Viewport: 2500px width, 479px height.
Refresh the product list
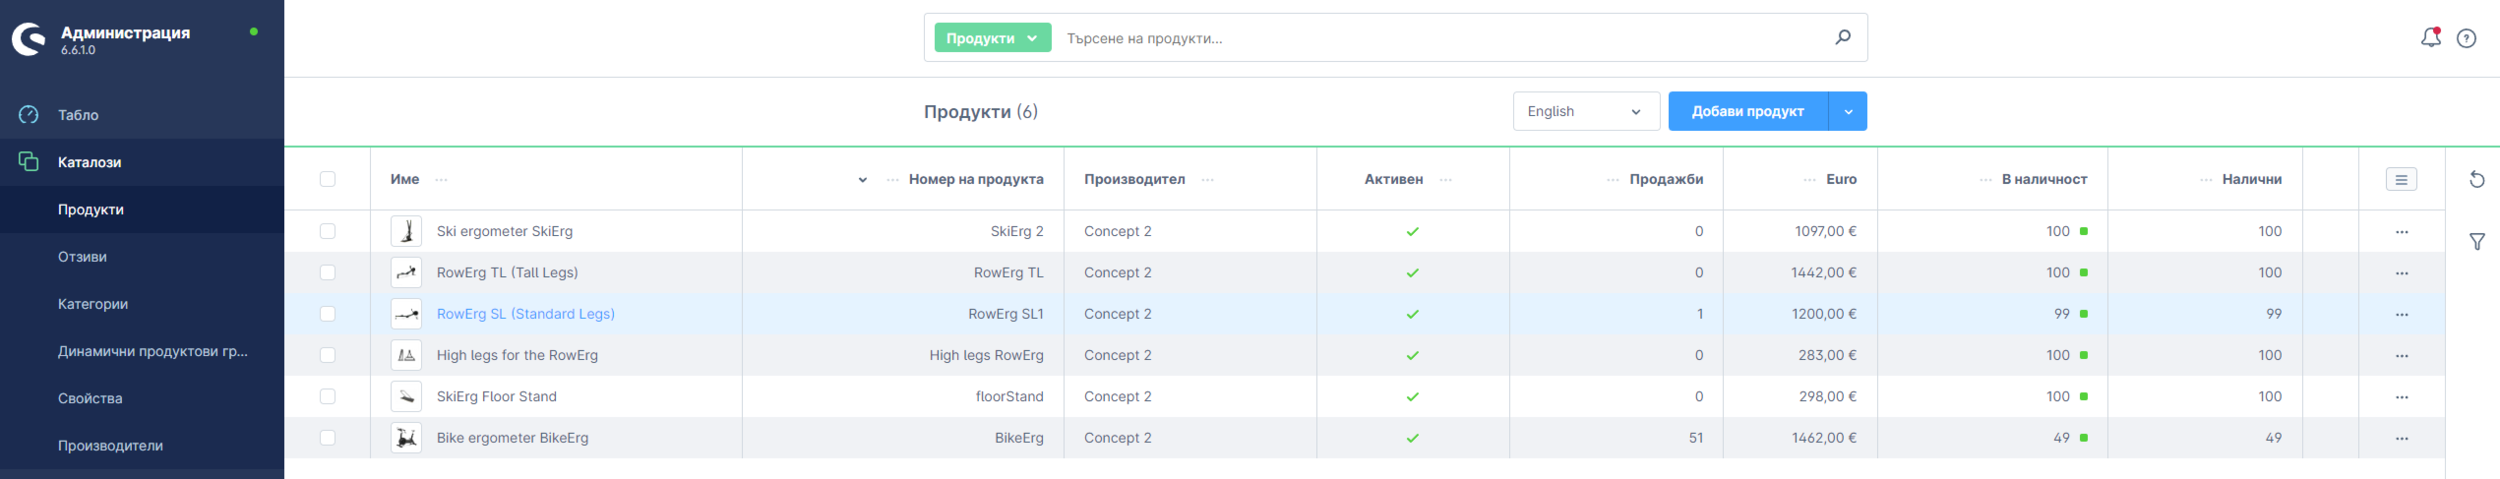tap(2476, 180)
